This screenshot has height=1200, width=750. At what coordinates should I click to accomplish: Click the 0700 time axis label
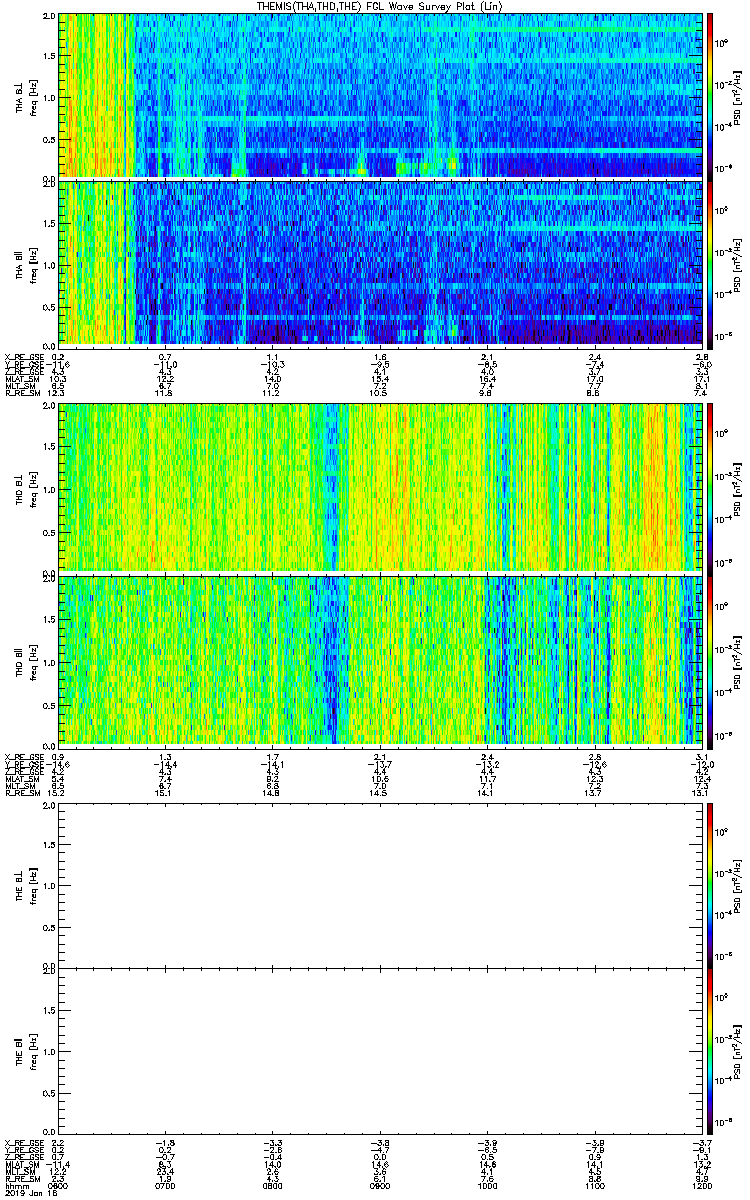tap(165, 1184)
